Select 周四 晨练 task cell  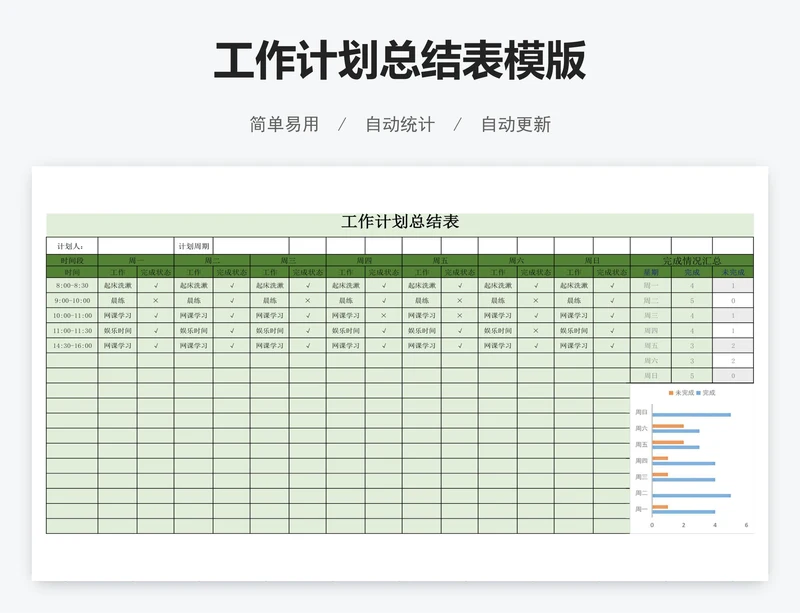pos(346,301)
